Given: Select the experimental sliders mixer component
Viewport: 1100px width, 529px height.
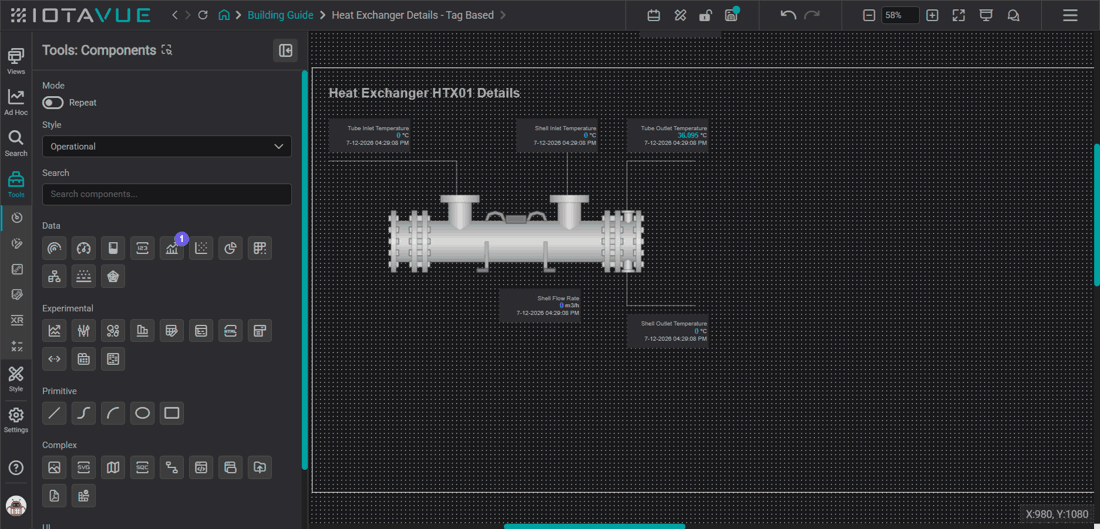Looking at the screenshot, I should coord(83,330).
